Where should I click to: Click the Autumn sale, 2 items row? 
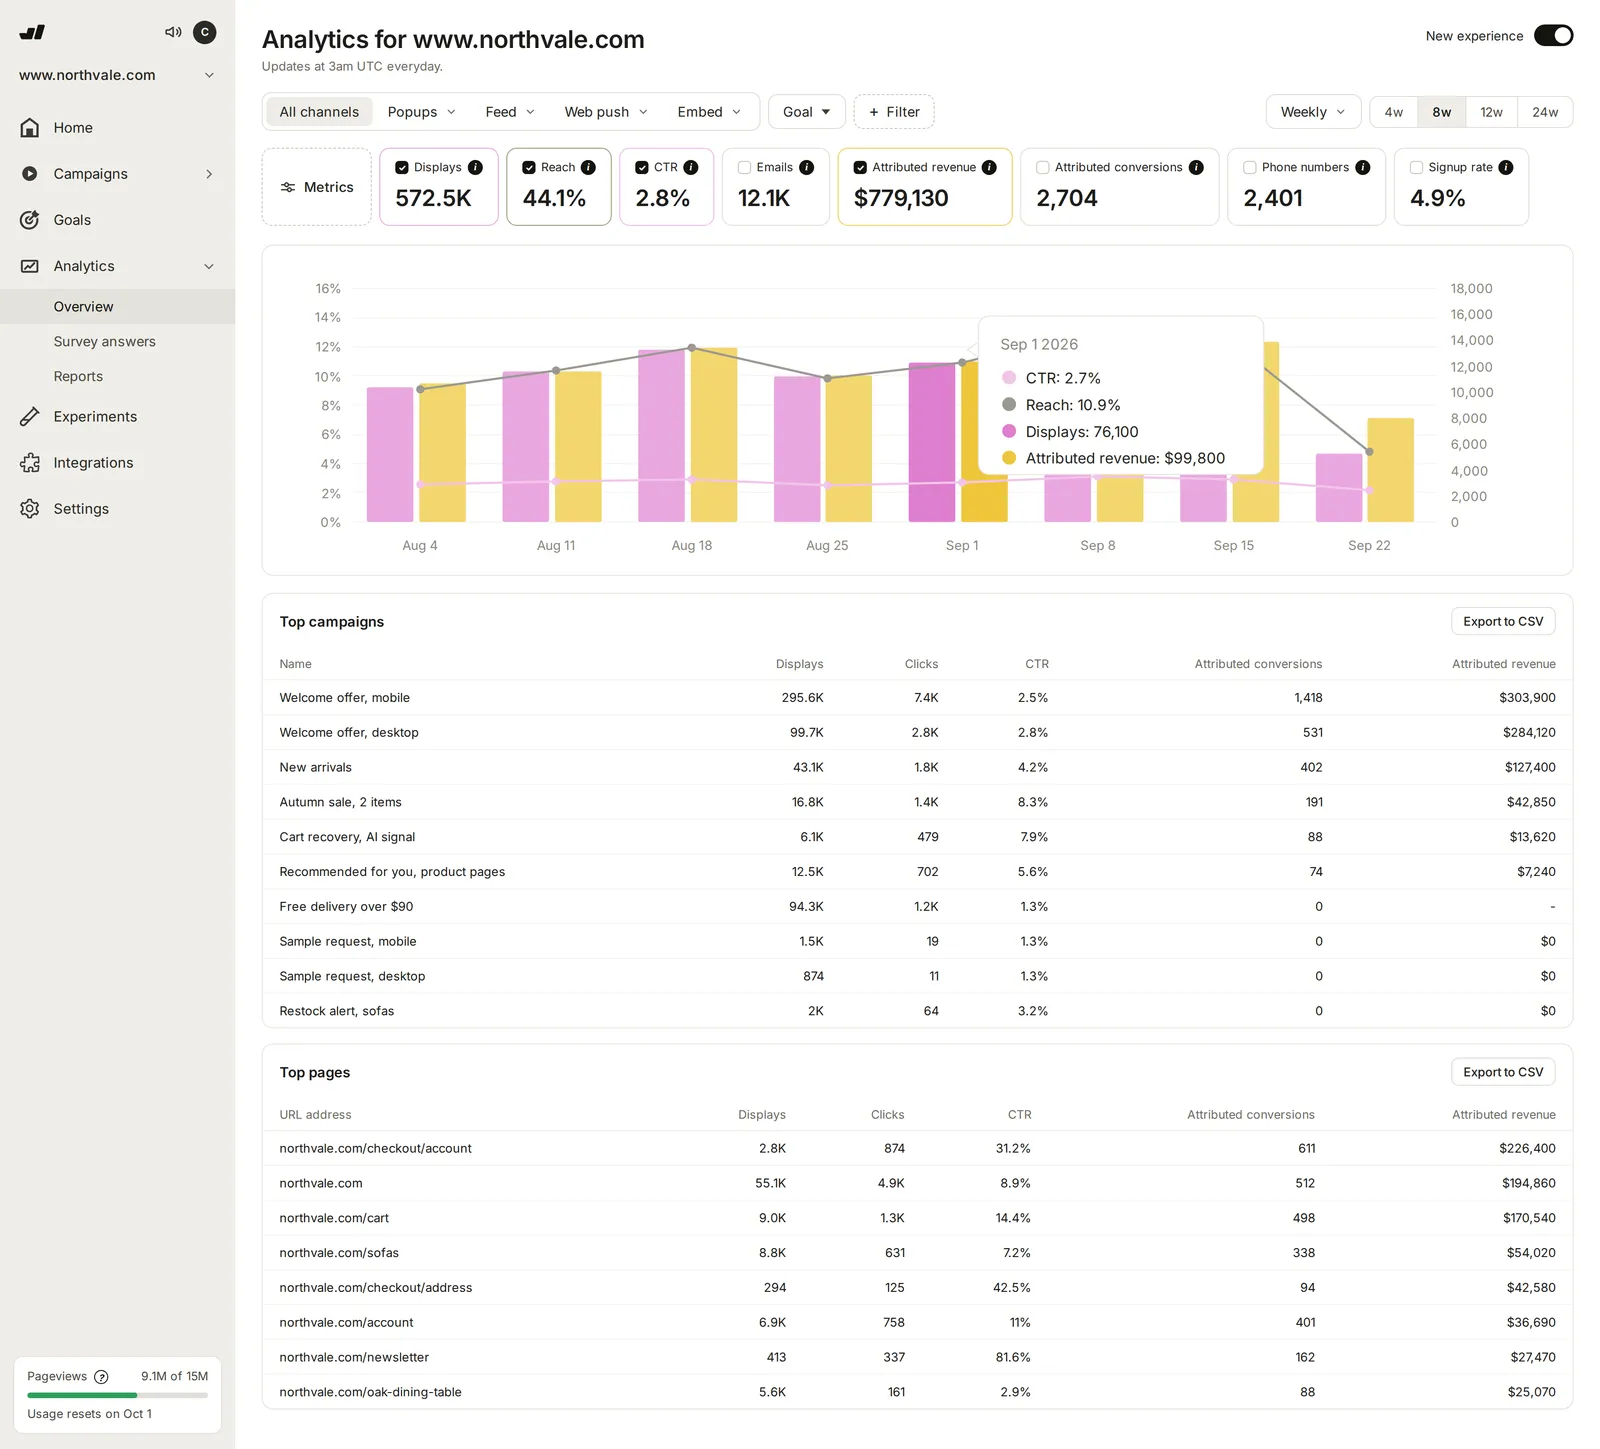pyautogui.click(x=917, y=802)
